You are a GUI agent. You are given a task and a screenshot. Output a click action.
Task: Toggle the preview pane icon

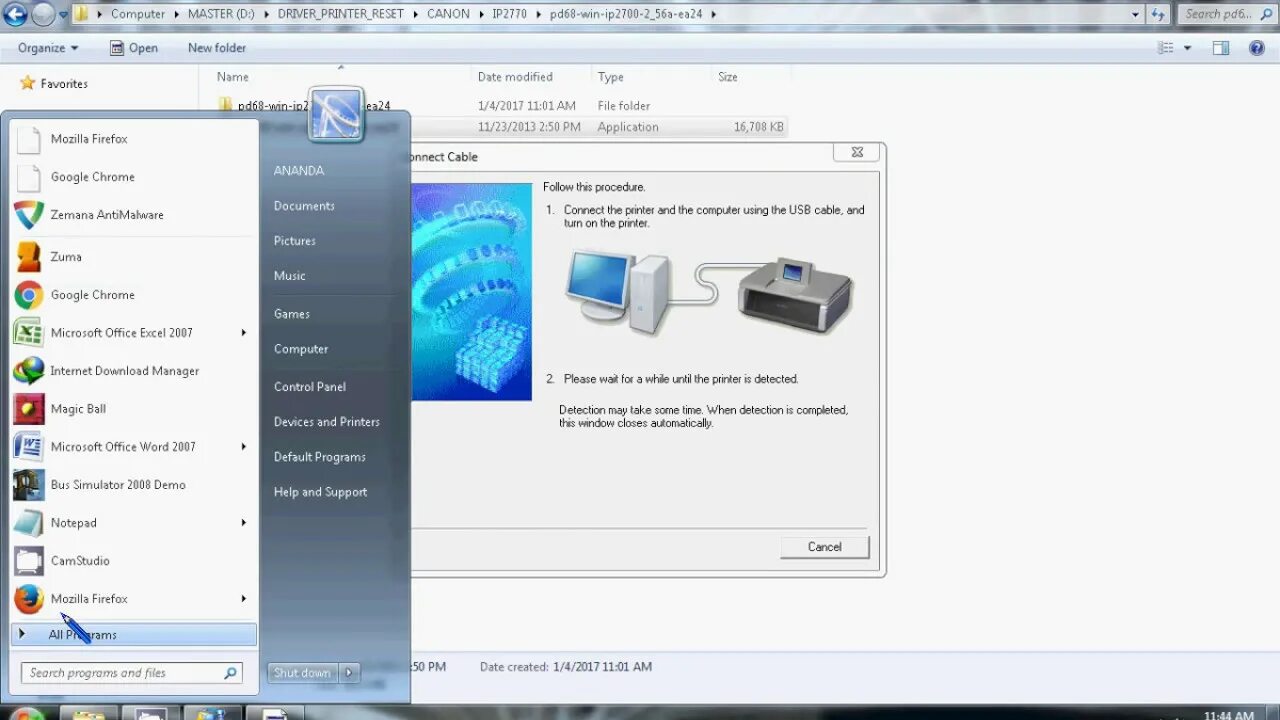pyautogui.click(x=1221, y=48)
